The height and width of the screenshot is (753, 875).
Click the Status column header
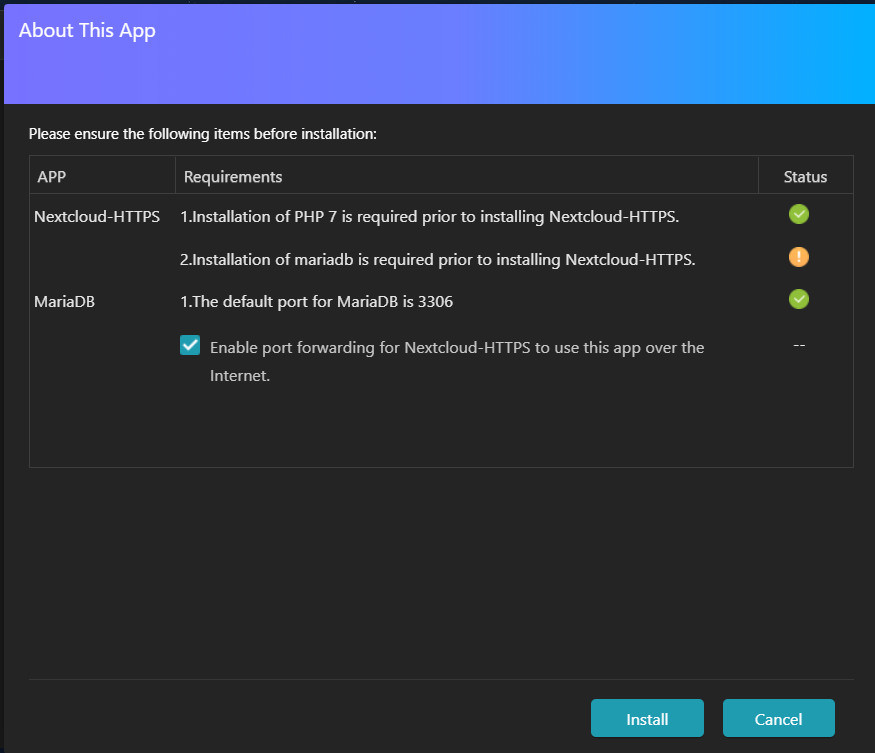coord(805,177)
